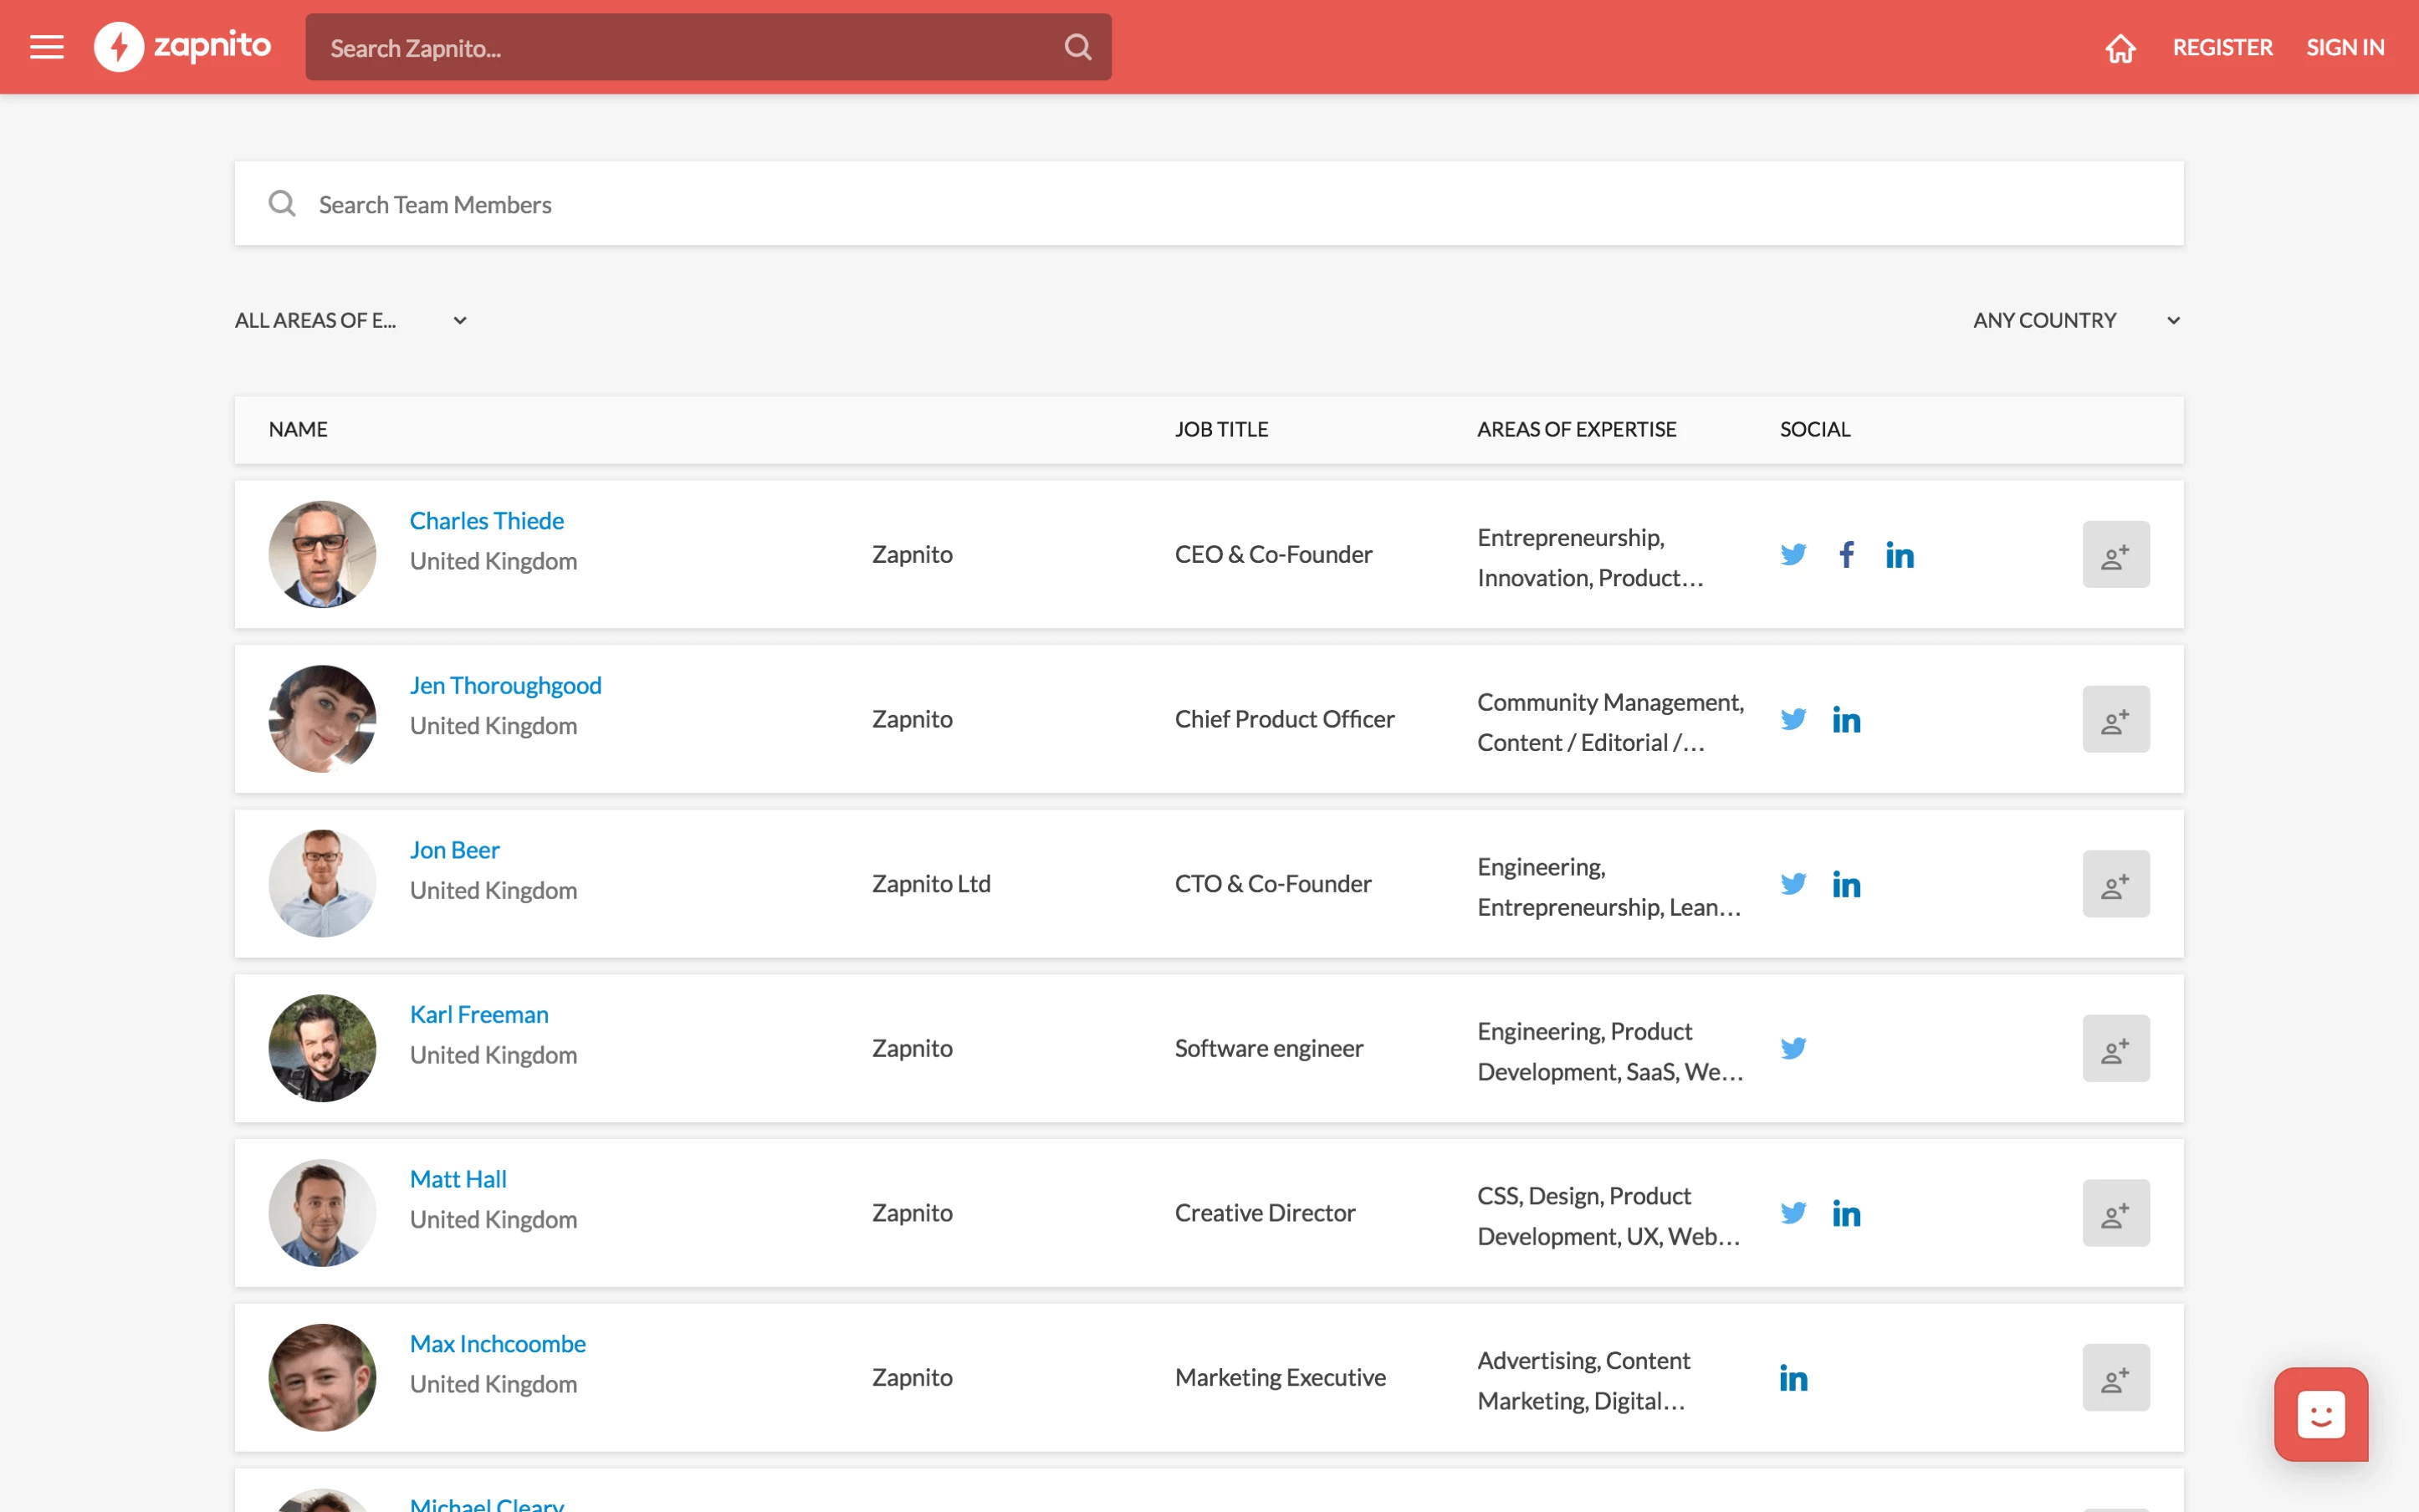Open the hamburger menu
This screenshot has height=1512, width=2419.
[x=47, y=47]
